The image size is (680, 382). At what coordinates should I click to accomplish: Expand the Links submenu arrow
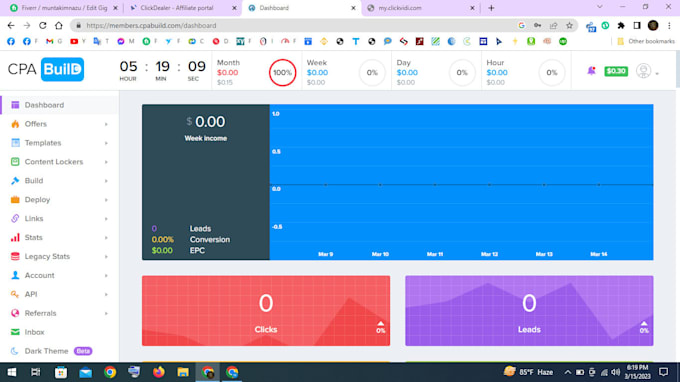point(106,219)
